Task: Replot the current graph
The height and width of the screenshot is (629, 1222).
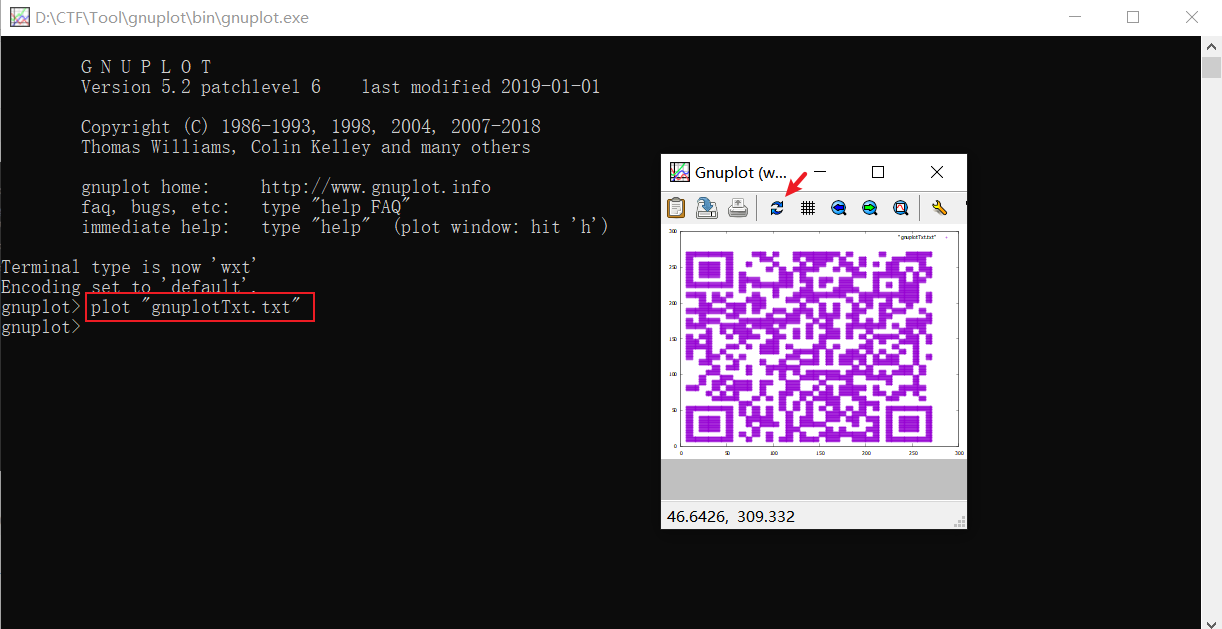Action: [x=777, y=207]
